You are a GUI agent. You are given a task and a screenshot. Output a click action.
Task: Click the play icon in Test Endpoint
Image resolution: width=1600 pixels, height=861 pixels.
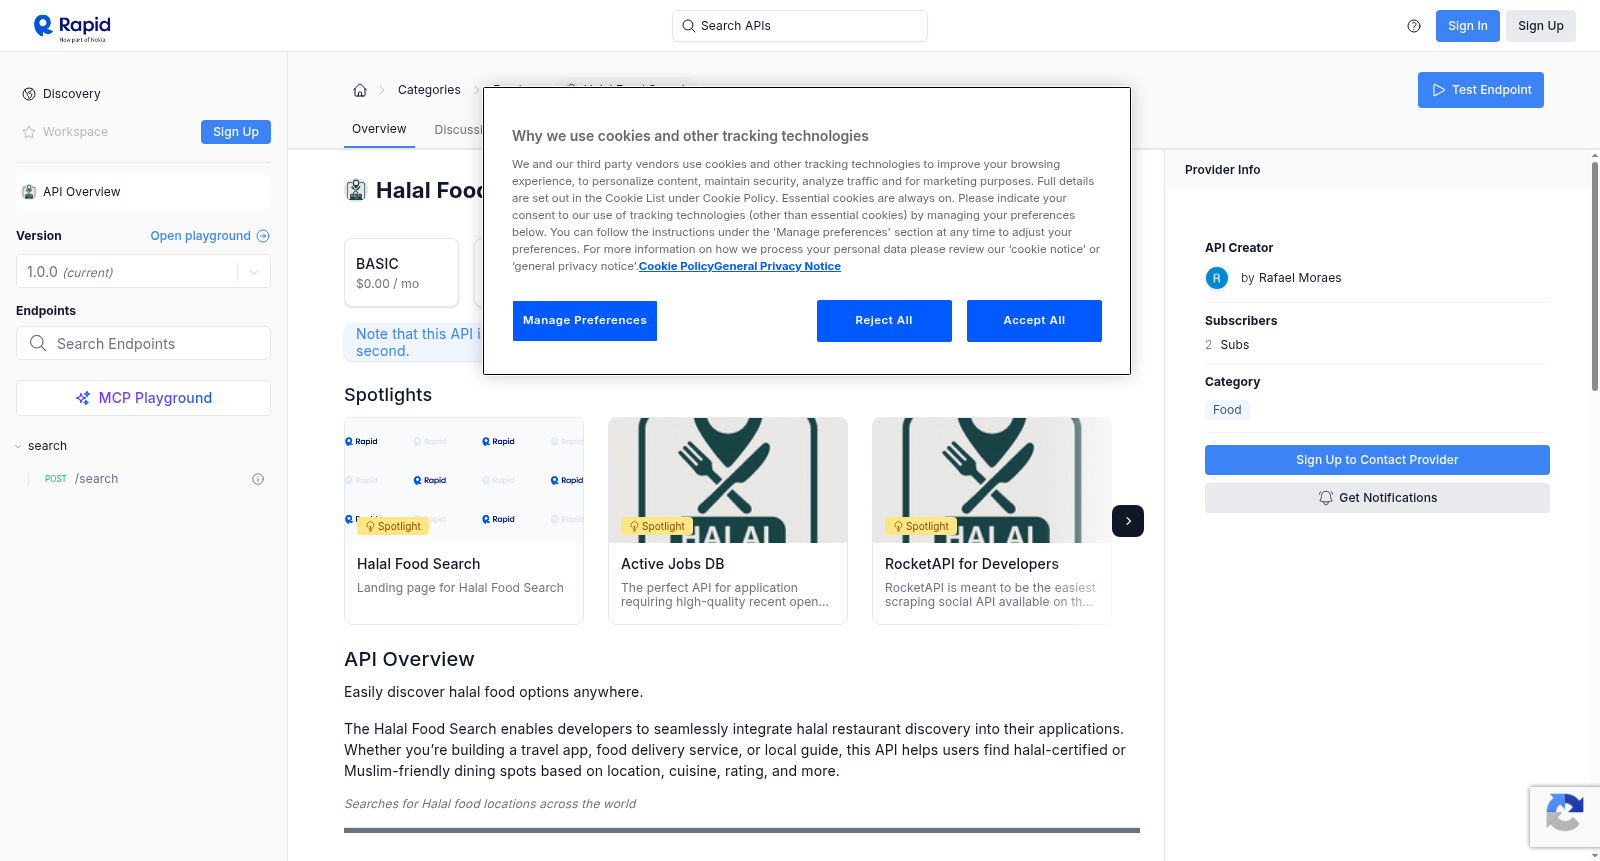click(1439, 90)
